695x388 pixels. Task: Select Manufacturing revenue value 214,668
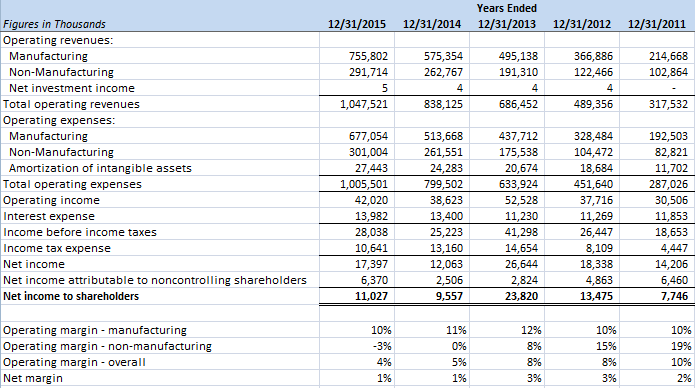[668, 56]
